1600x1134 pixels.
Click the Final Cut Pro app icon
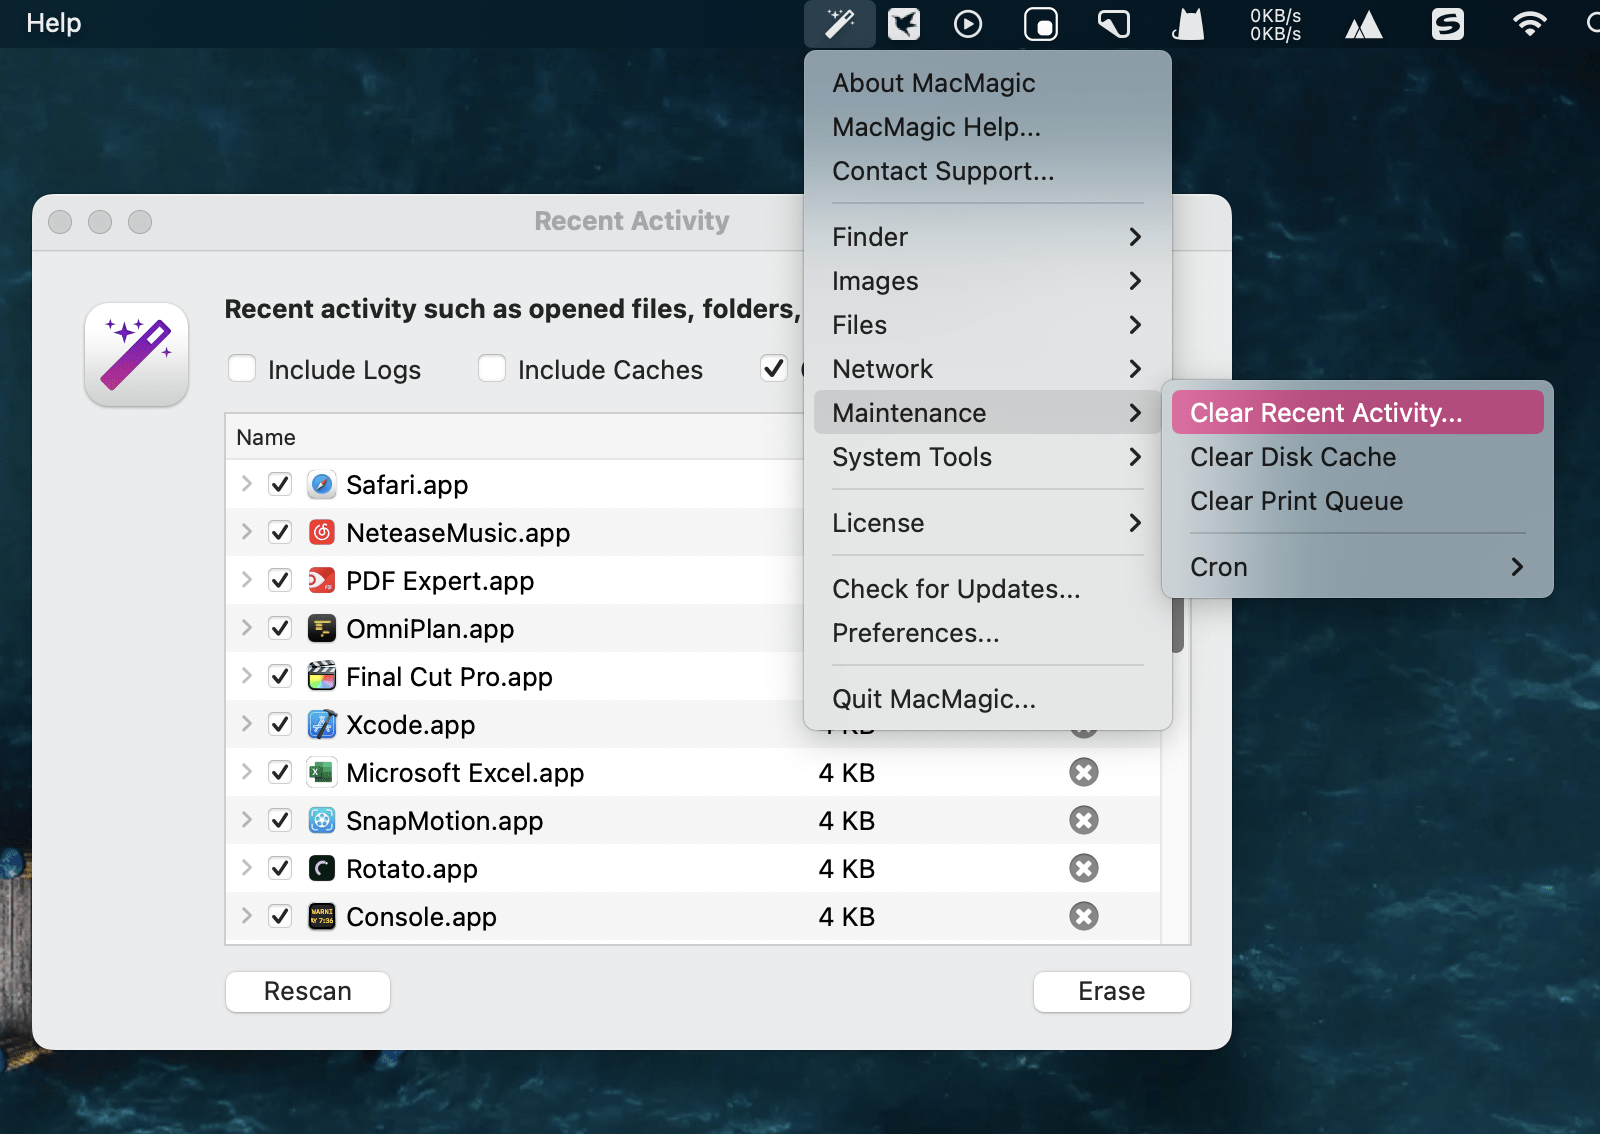321,677
